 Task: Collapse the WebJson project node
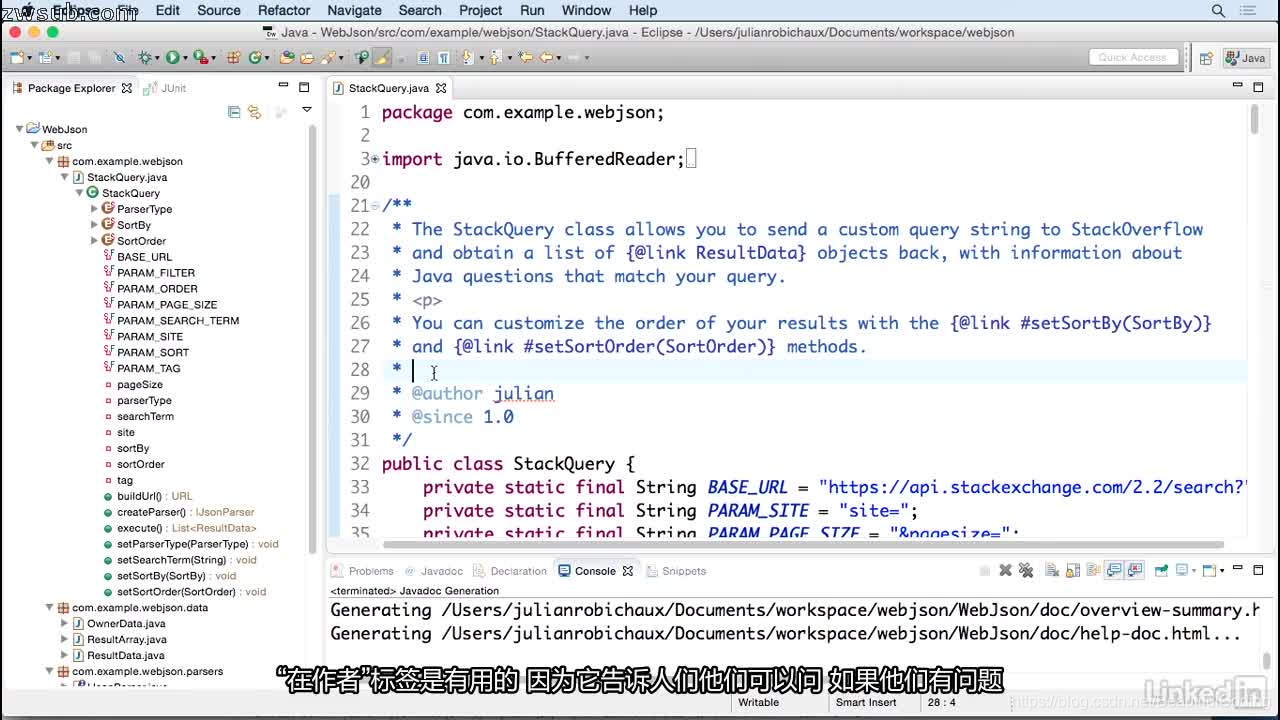click(x=19, y=129)
